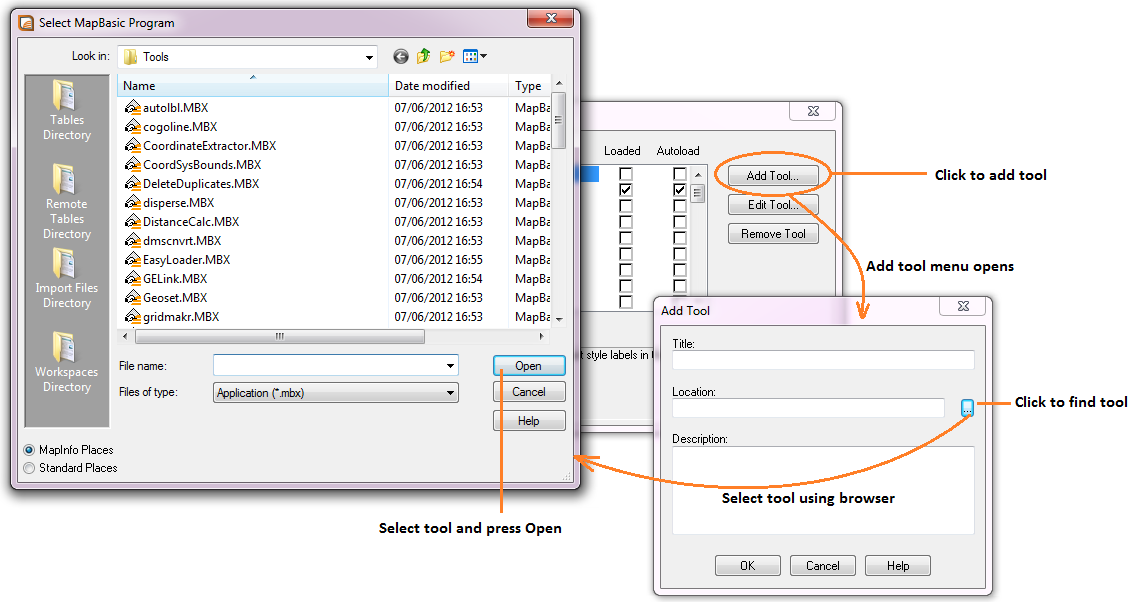
Task: Select the gridmakr.MBX file icon
Action: click(x=132, y=316)
